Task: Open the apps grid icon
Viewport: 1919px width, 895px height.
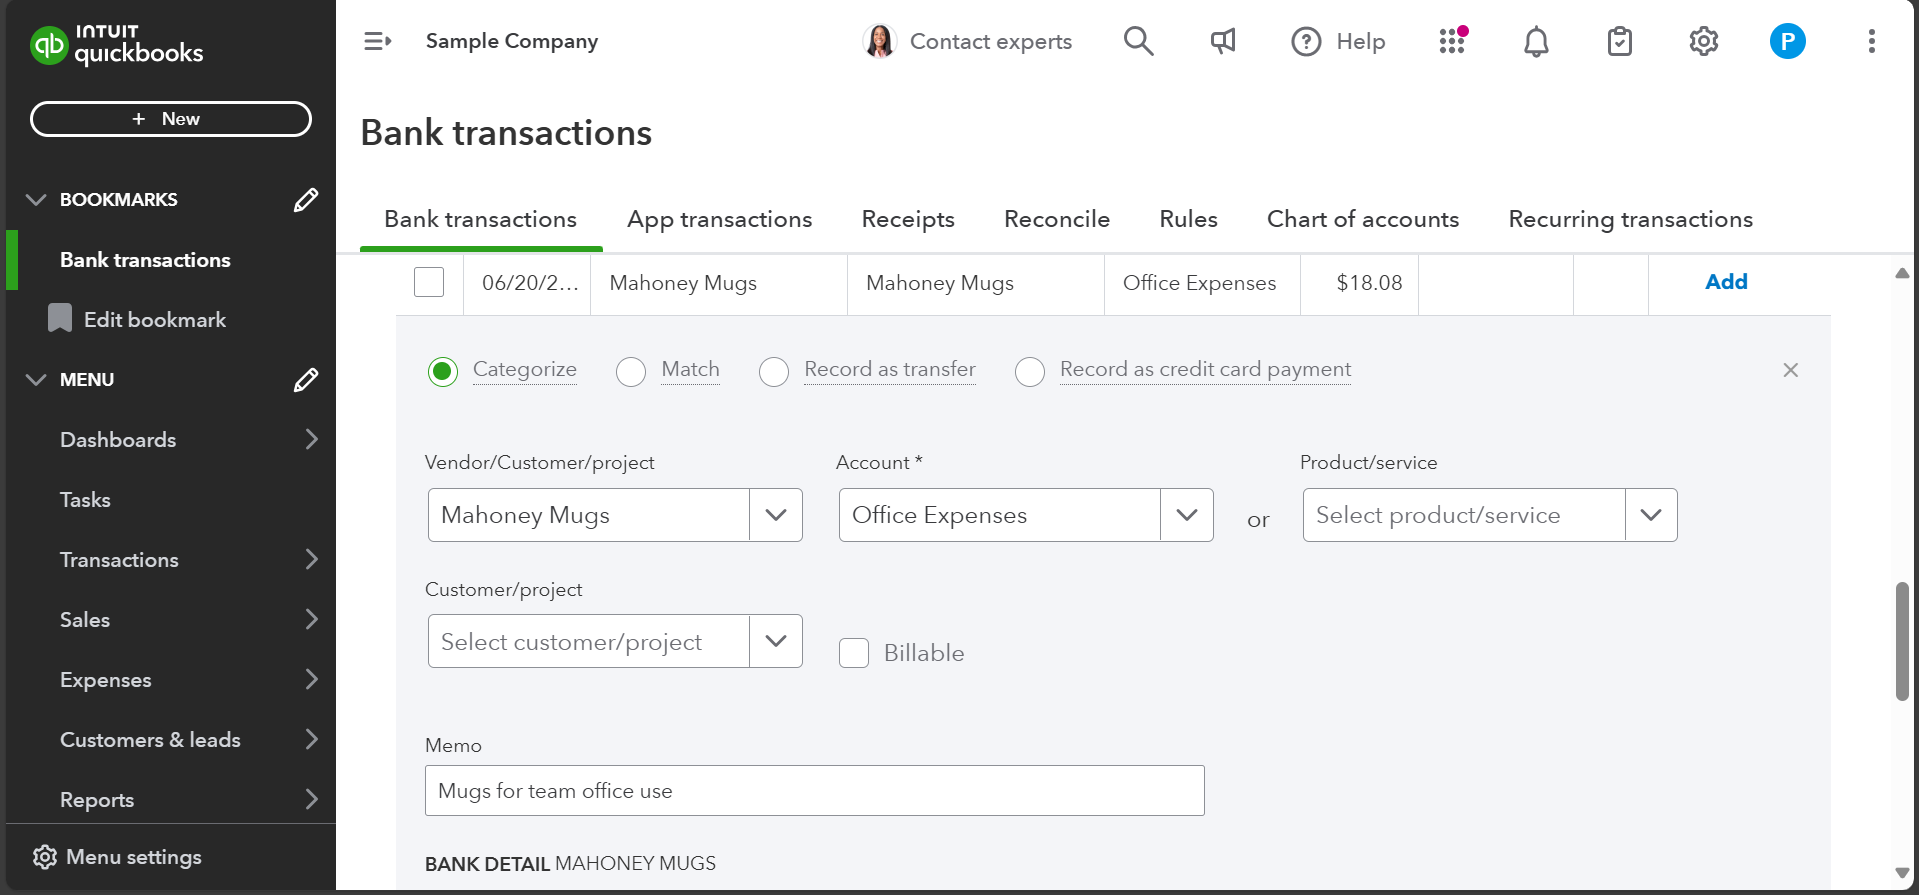Action: (x=1452, y=41)
